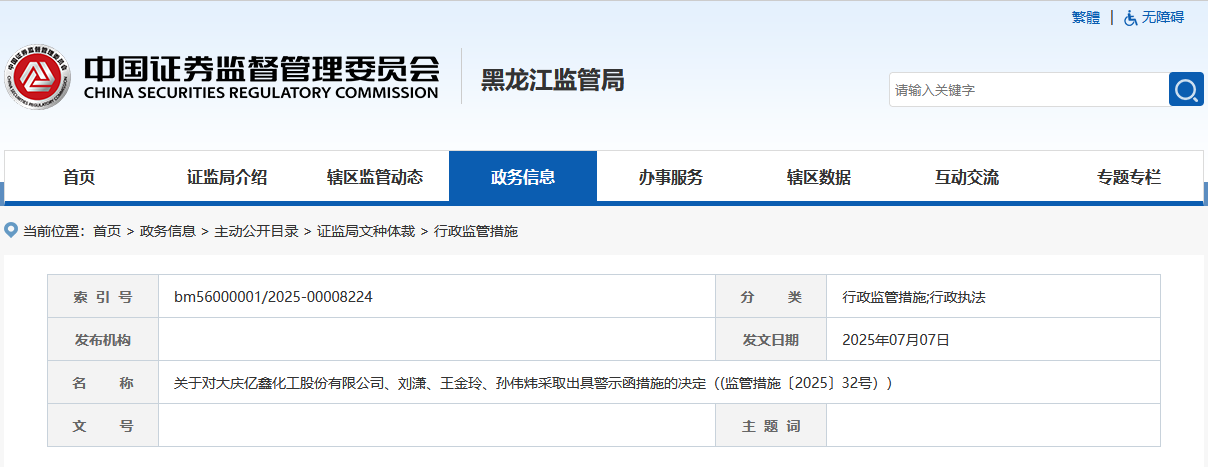Viewport: 1208px width, 467px height.
Task: Click the date value 2025年07月07日
Action: point(896,340)
